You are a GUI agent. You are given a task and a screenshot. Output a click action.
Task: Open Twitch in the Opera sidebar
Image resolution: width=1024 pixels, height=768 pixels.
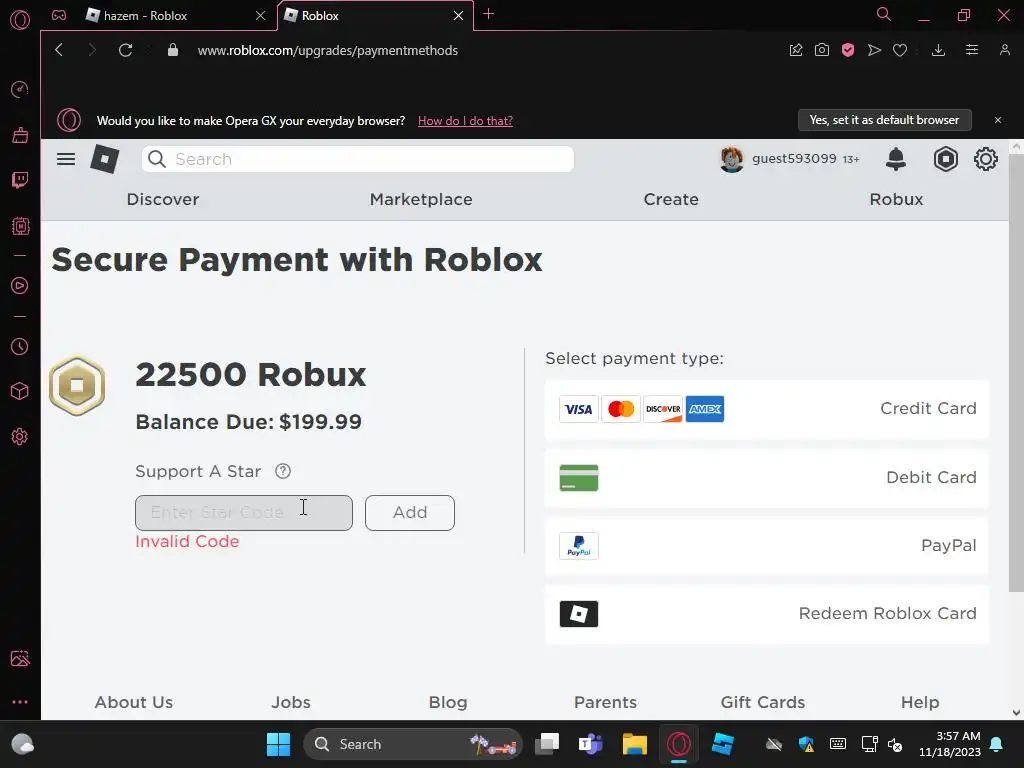[20, 180]
